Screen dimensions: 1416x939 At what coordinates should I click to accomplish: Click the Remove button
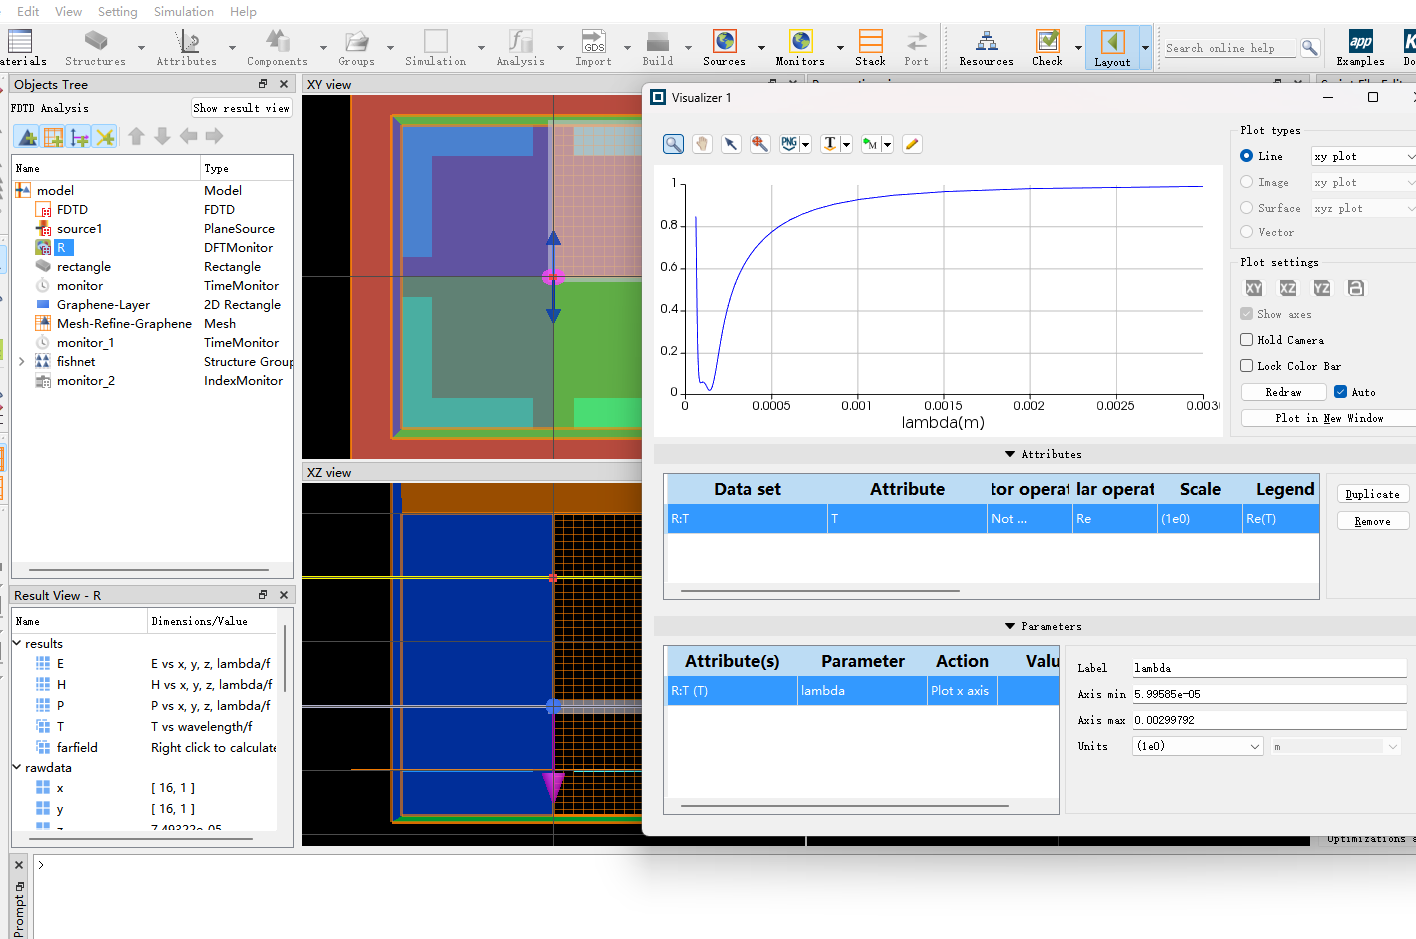pyautogui.click(x=1372, y=521)
